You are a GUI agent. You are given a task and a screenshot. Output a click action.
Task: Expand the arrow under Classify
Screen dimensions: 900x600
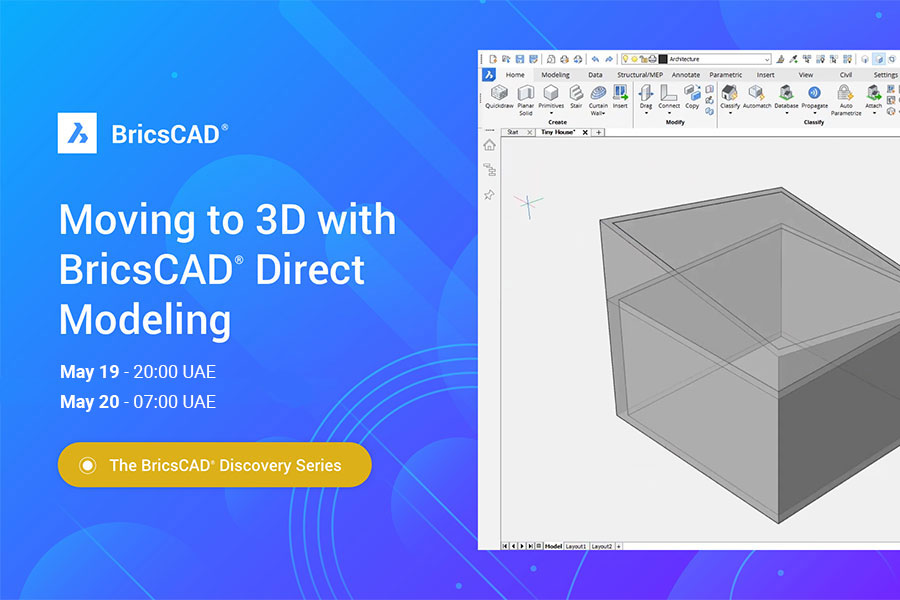[x=730, y=114]
